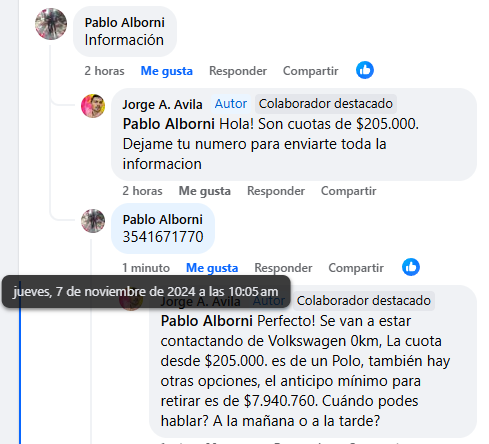Click the like reaction icon under 3541671770 comment

411,267
